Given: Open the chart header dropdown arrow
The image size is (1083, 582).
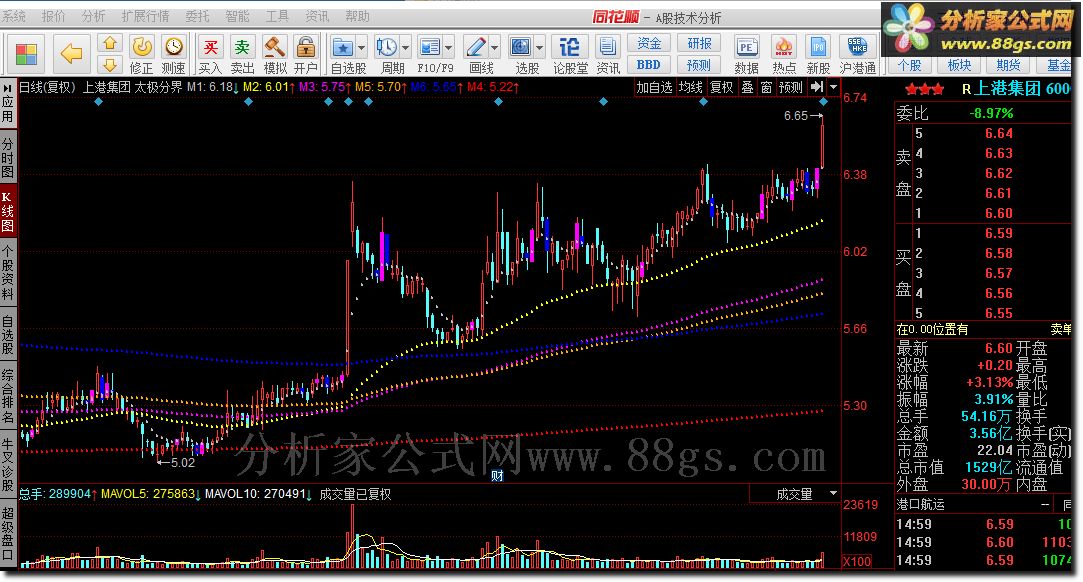Looking at the screenshot, I should 833,87.
